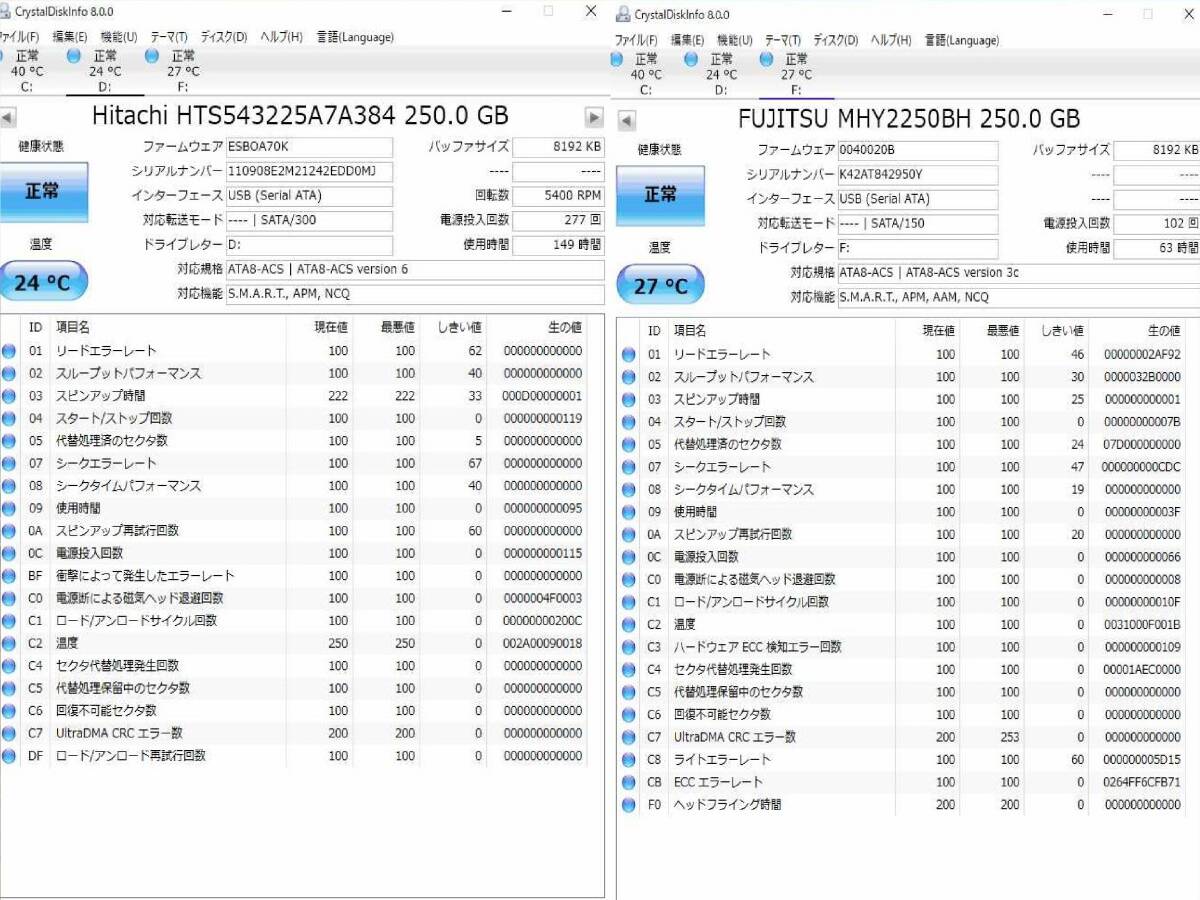Click the status icon for F0 ヘッドフライング時間
The width and height of the screenshot is (1200, 900).
[x=628, y=804]
